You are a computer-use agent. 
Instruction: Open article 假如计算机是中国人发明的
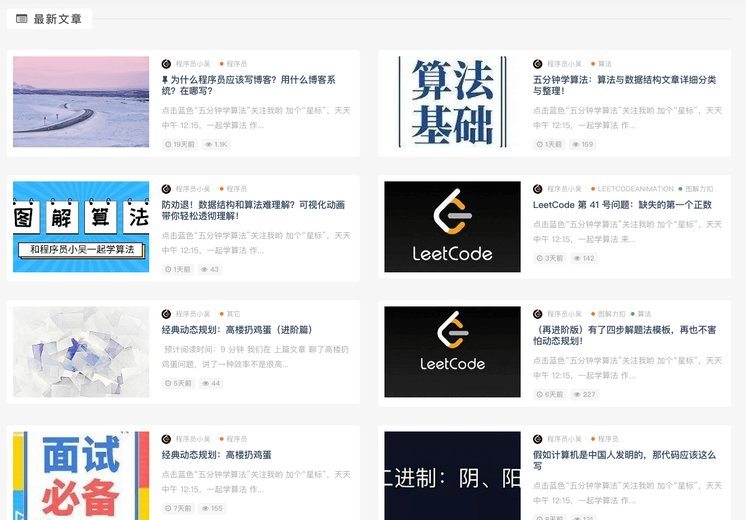tap(624, 460)
